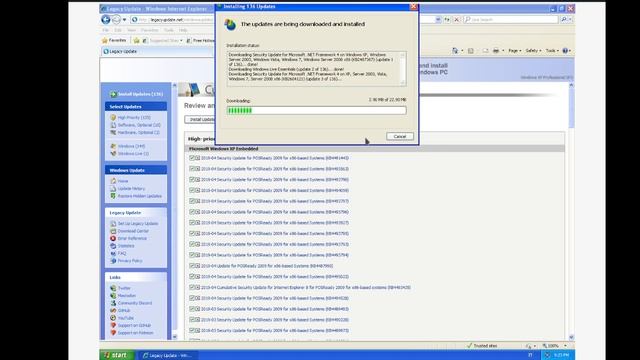Open the Edit menu
This screenshot has width=640, height=360.
pos(118,30)
